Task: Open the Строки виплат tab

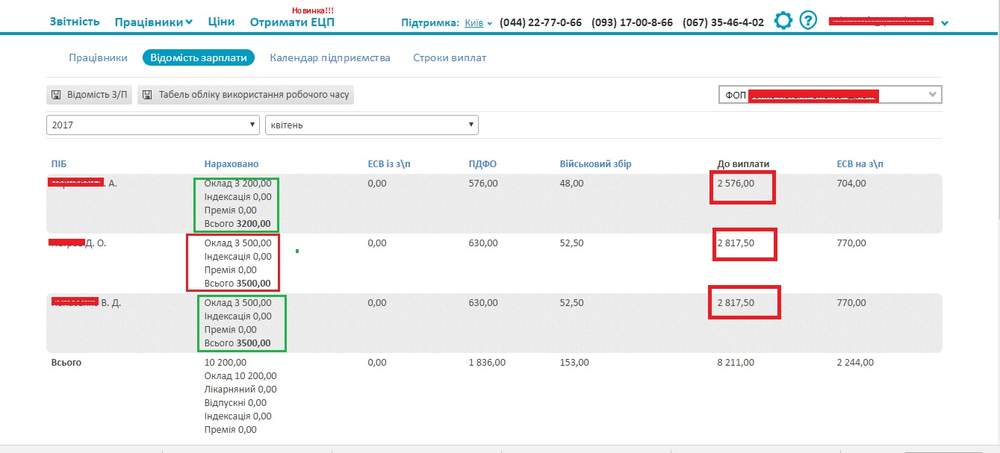Action: [450, 57]
